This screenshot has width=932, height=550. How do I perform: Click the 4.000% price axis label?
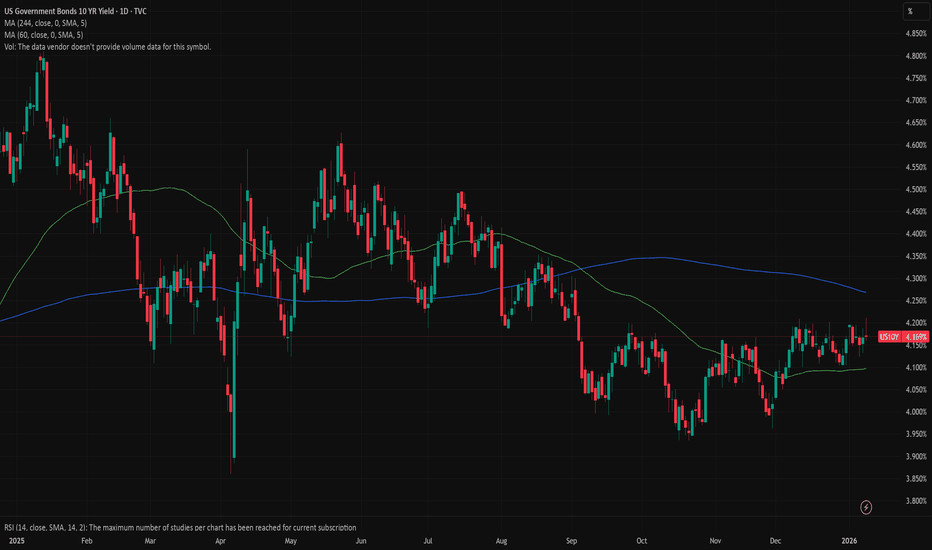[914, 412]
